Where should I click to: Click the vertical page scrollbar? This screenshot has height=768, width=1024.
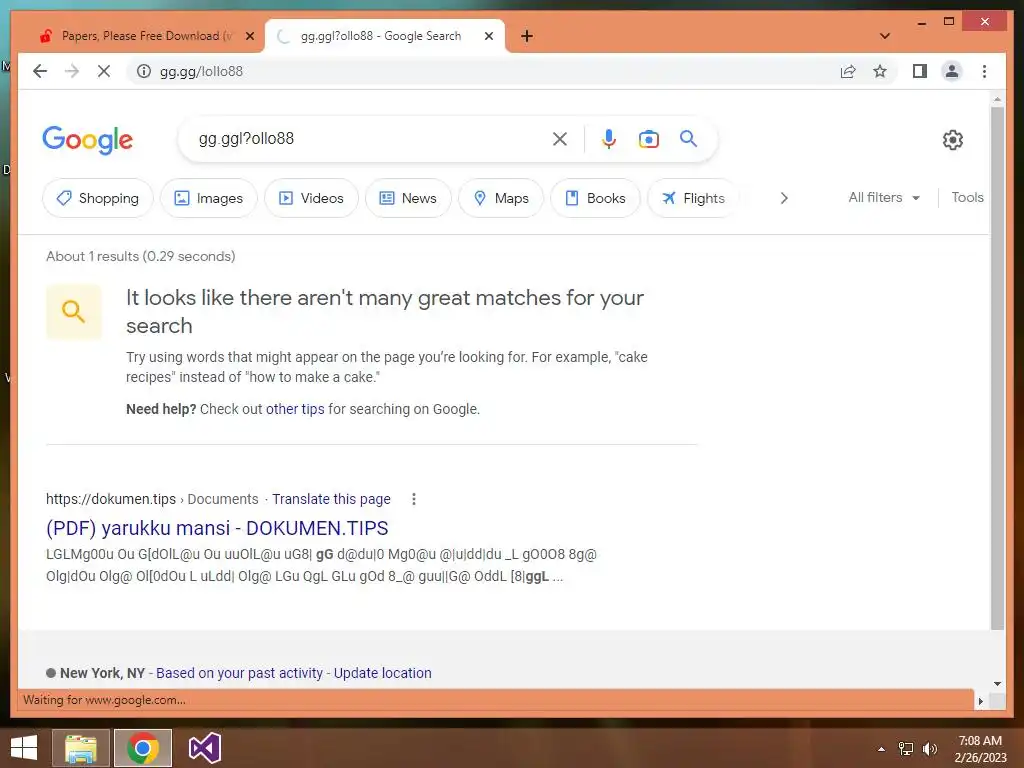997,367
